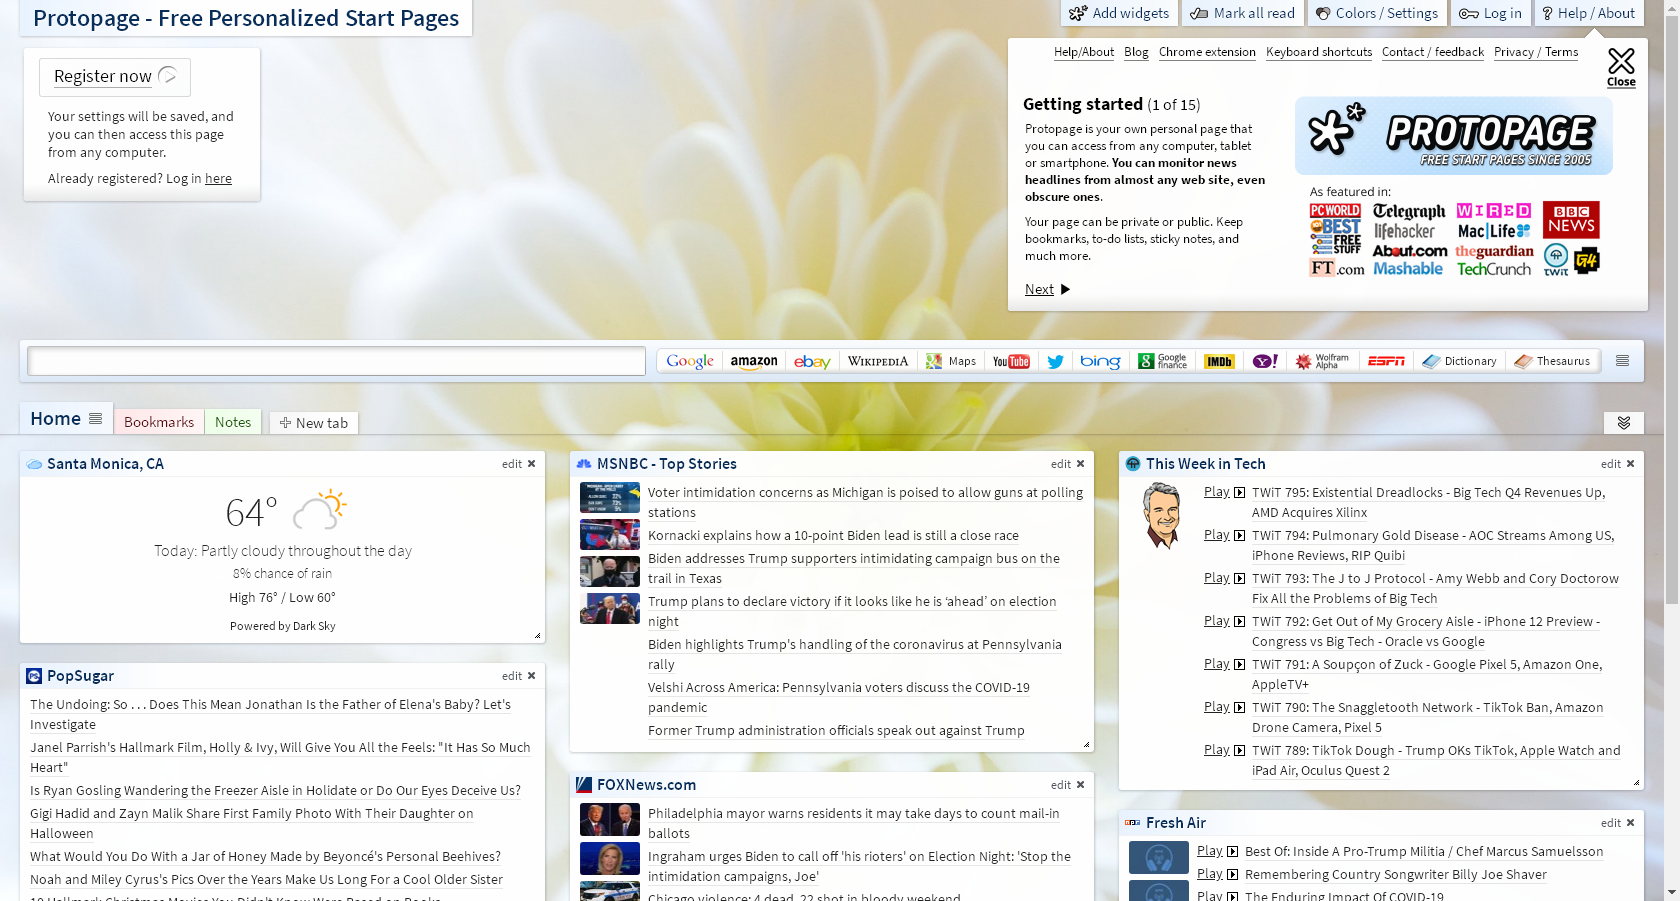The image size is (1680, 901).
Task: Choose the eBay search engine
Action: pos(812,361)
